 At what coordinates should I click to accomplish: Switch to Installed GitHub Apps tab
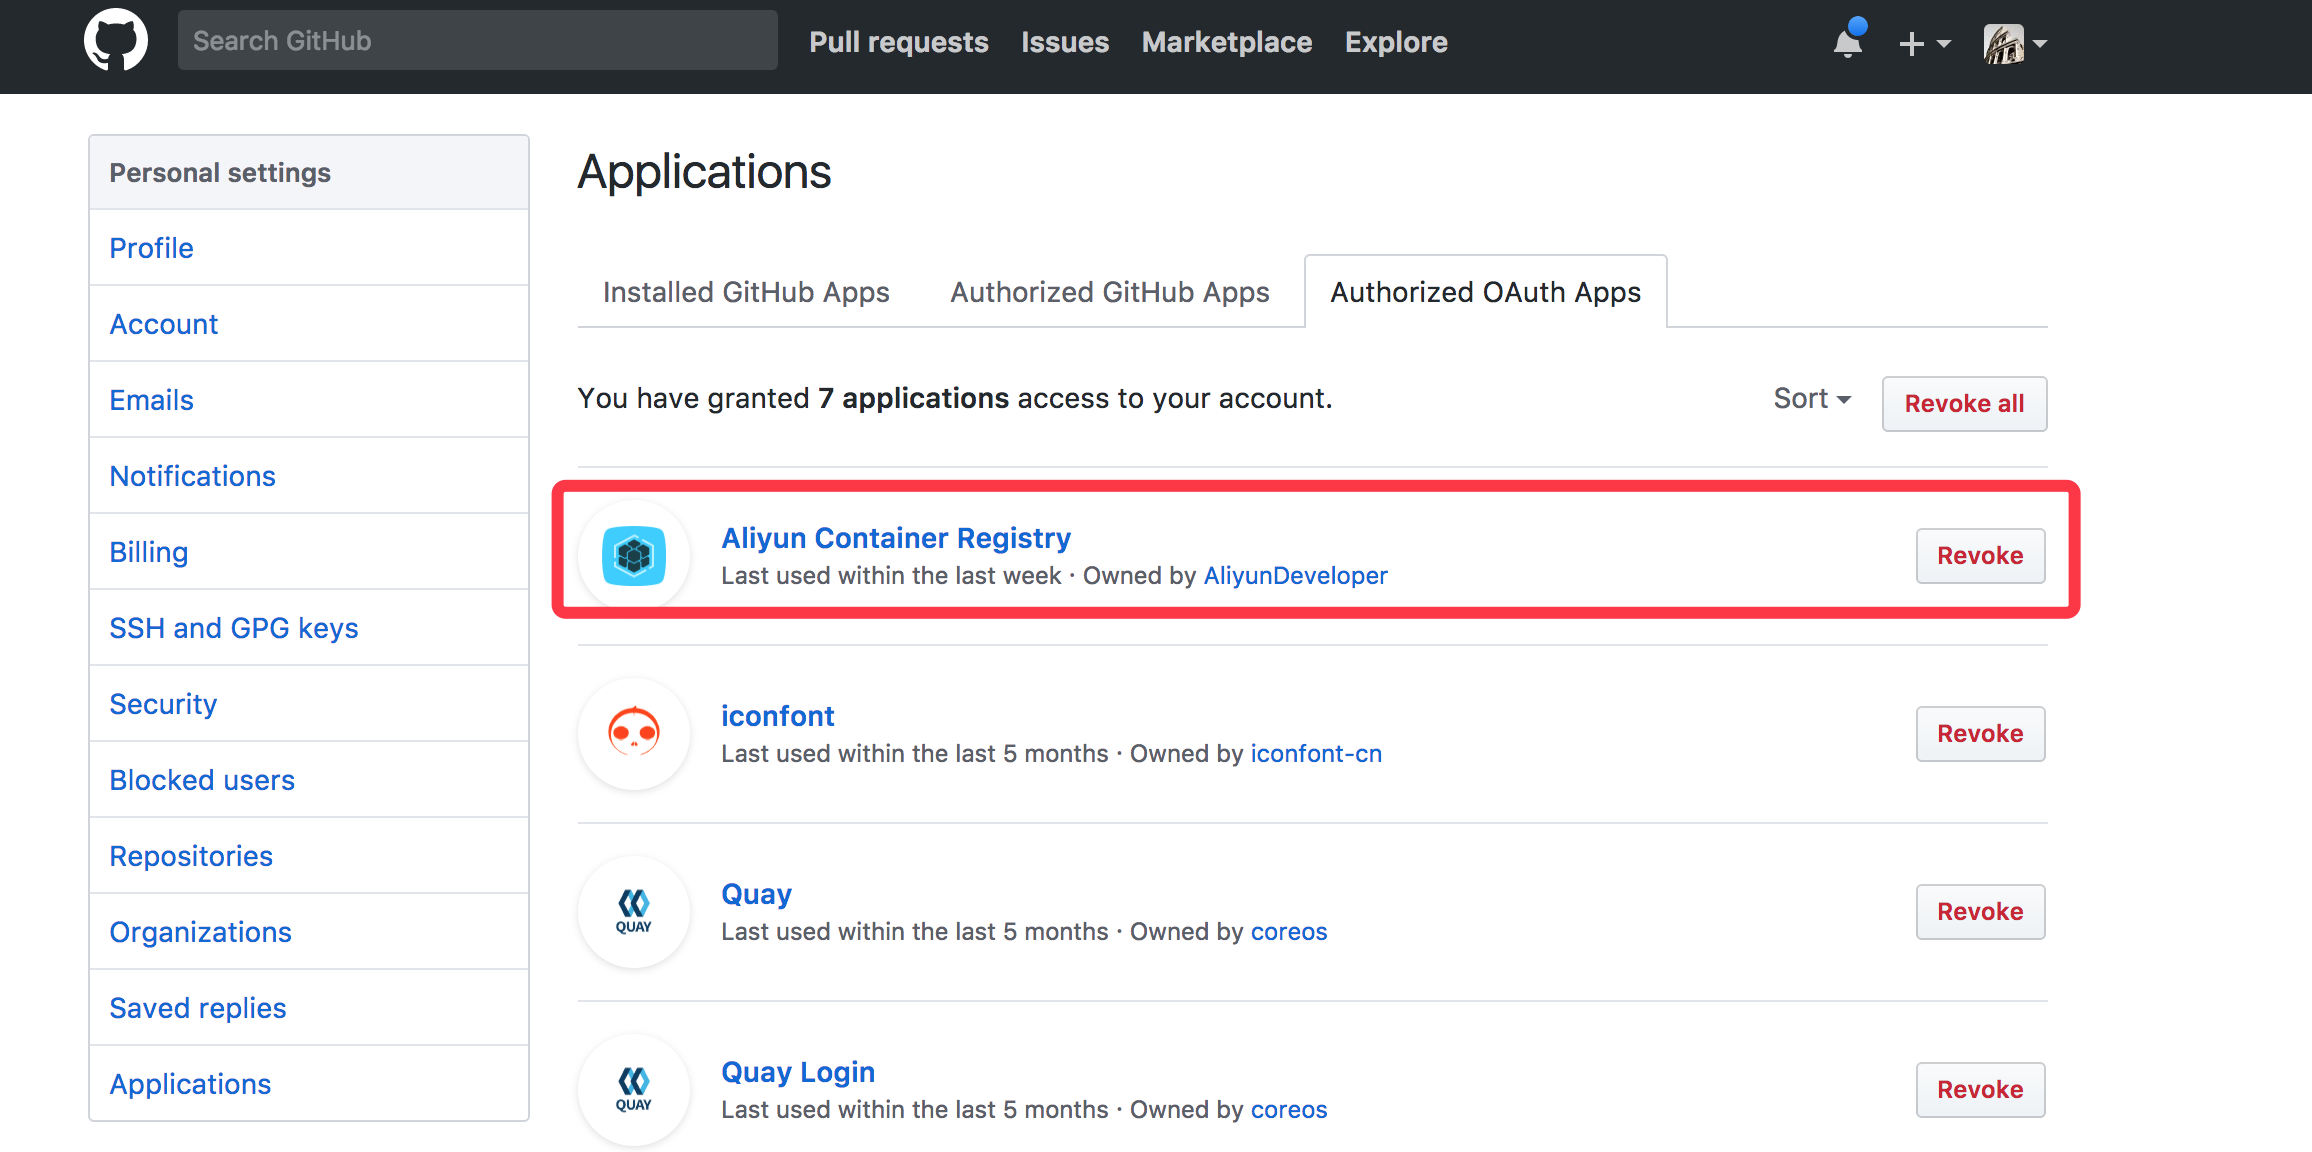746,292
